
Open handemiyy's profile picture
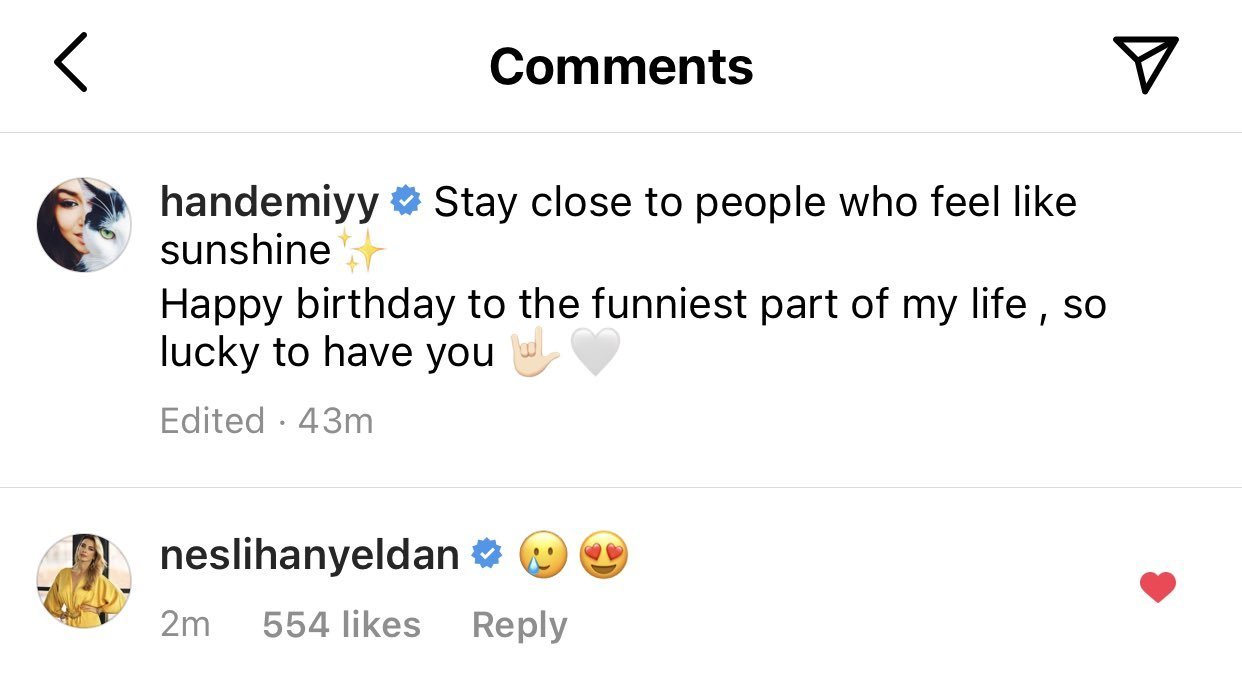coord(84,226)
